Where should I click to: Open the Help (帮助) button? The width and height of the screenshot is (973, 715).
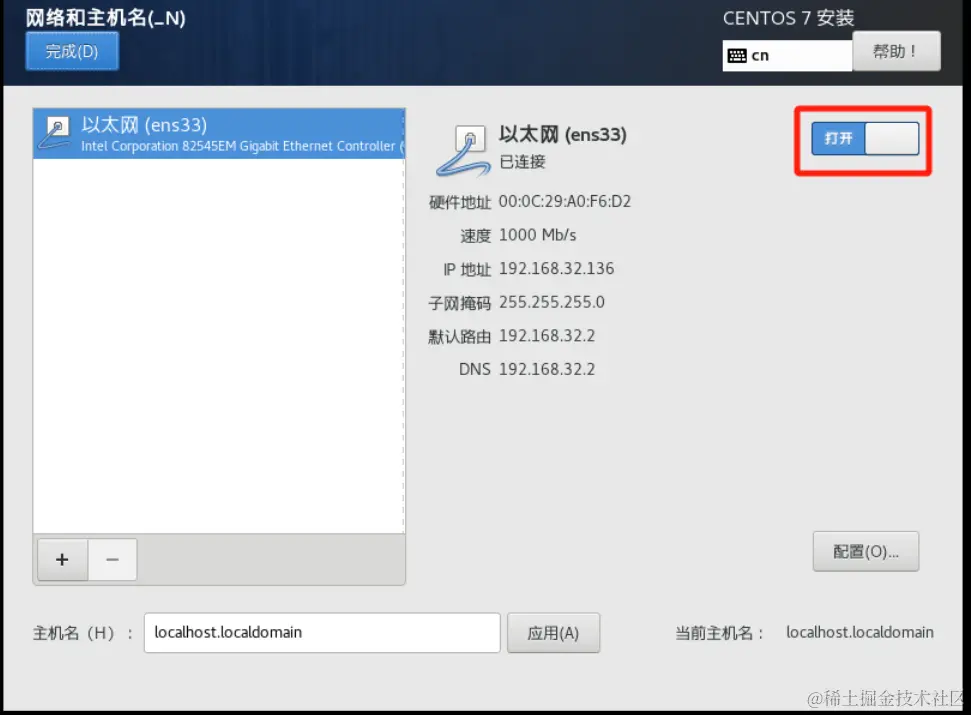(x=896, y=51)
